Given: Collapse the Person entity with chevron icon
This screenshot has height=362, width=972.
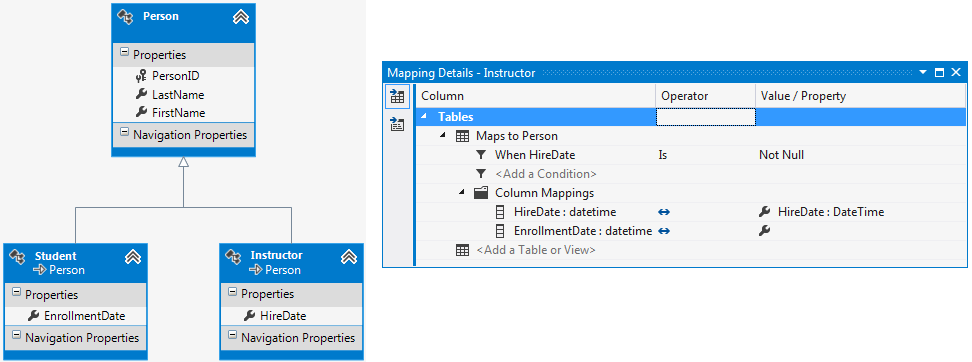Looking at the screenshot, I should pos(240,17).
